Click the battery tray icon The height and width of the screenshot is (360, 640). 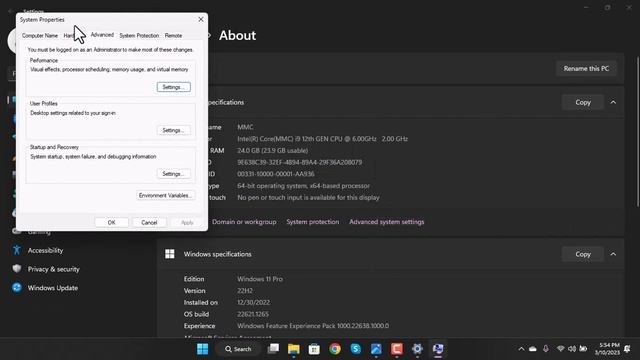[583, 349]
